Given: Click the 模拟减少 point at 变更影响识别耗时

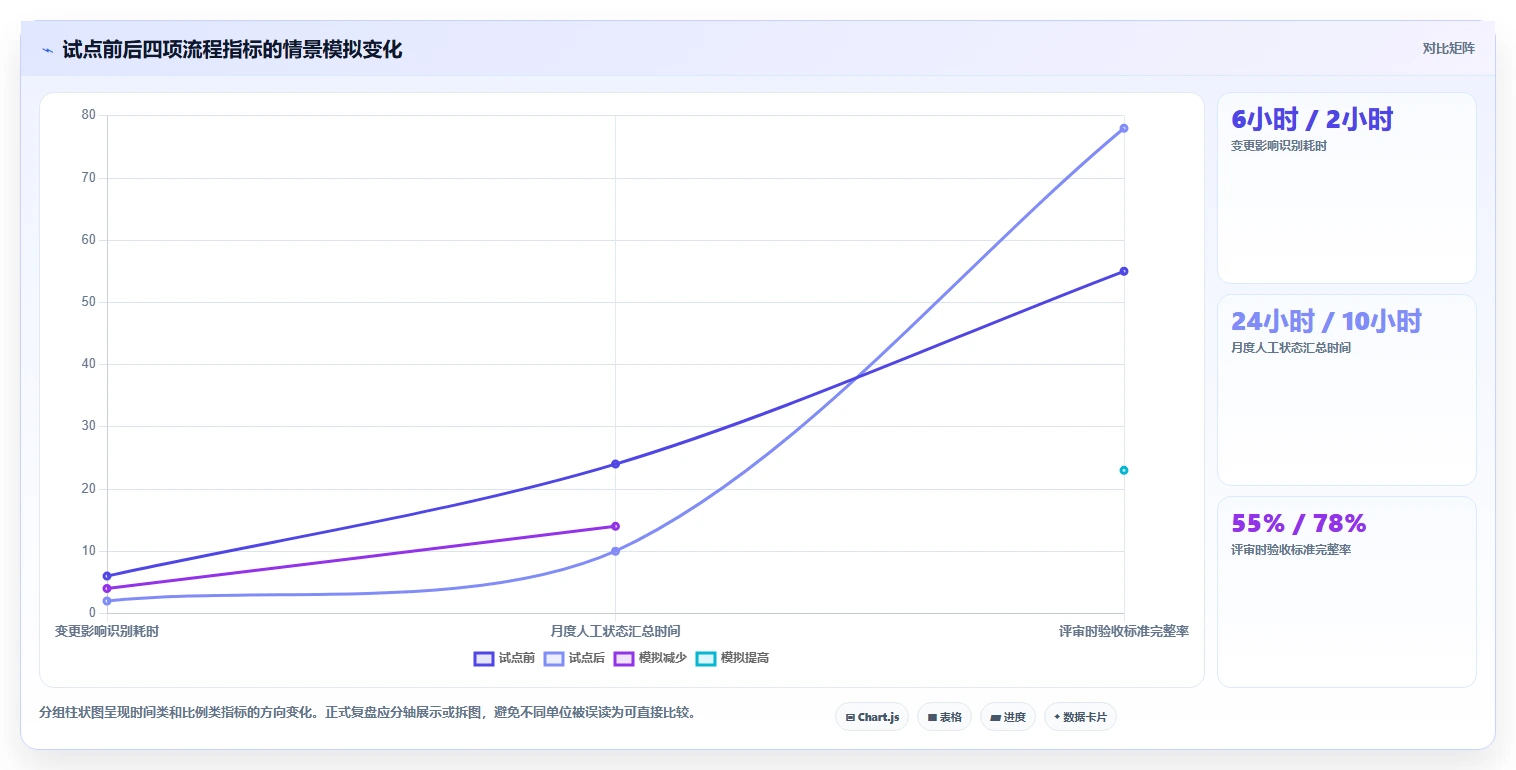Looking at the screenshot, I should pos(107,588).
